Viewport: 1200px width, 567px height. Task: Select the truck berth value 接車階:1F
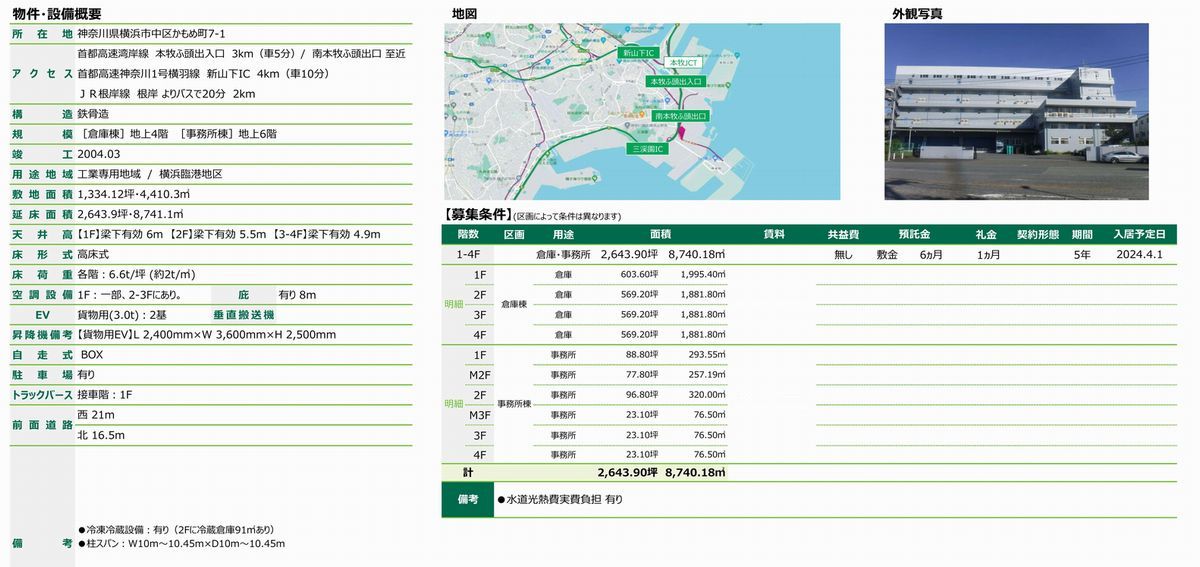(x=105, y=394)
